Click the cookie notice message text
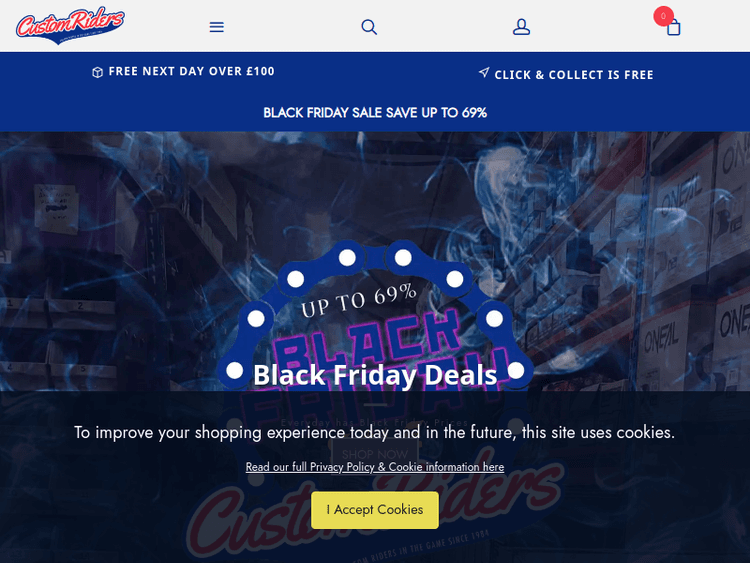 tap(375, 432)
